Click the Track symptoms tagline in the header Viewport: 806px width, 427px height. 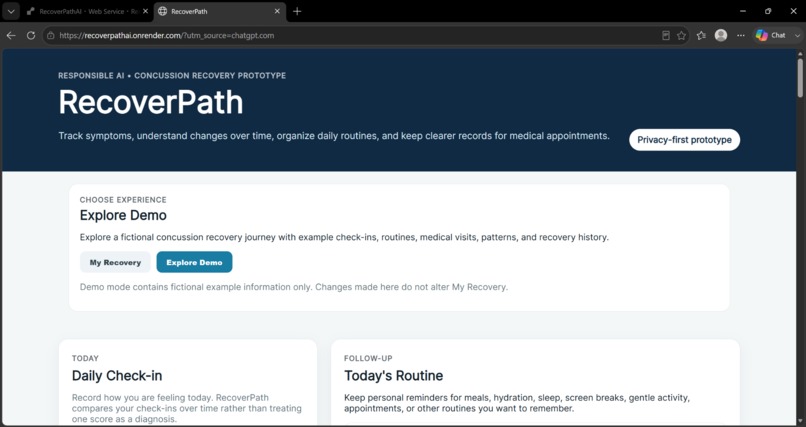coord(334,136)
